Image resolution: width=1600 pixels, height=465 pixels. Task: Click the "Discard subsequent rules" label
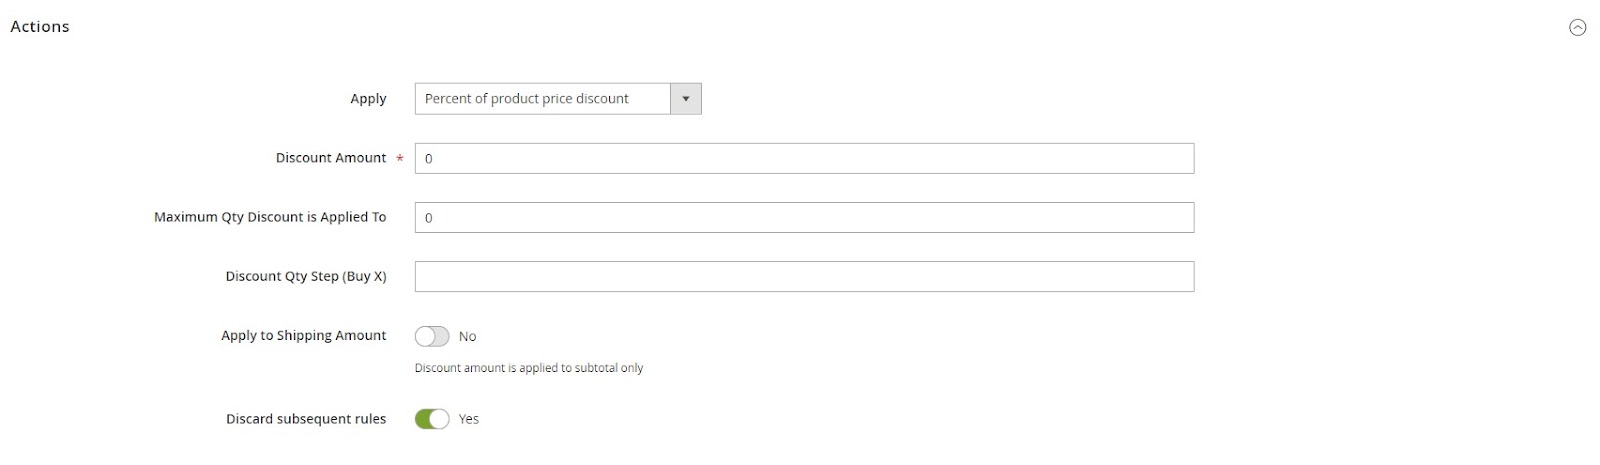(306, 419)
